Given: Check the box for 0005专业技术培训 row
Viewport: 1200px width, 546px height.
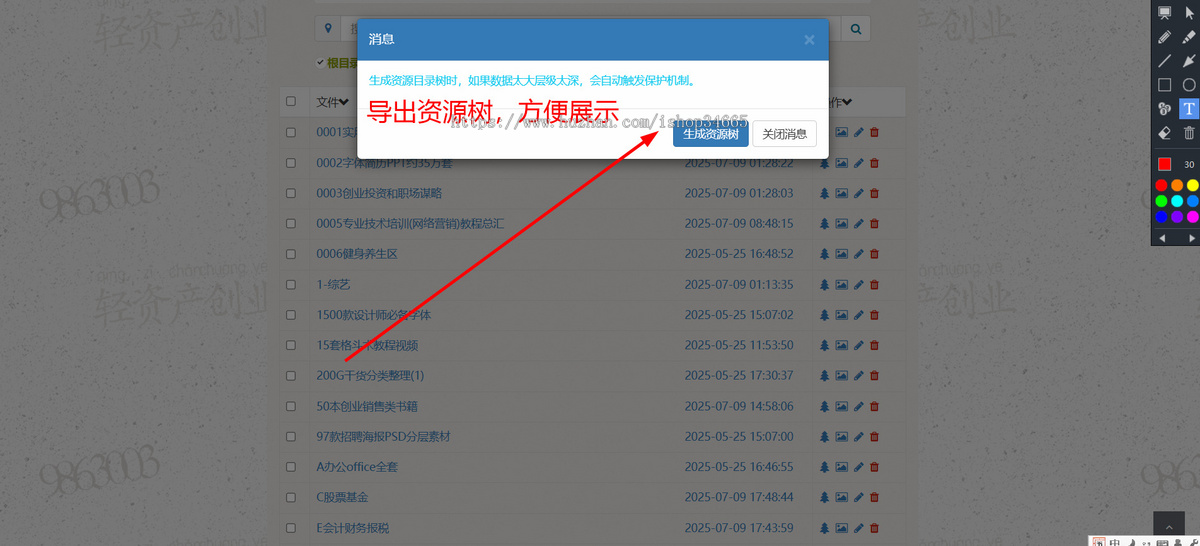Looking at the screenshot, I should click(291, 223).
